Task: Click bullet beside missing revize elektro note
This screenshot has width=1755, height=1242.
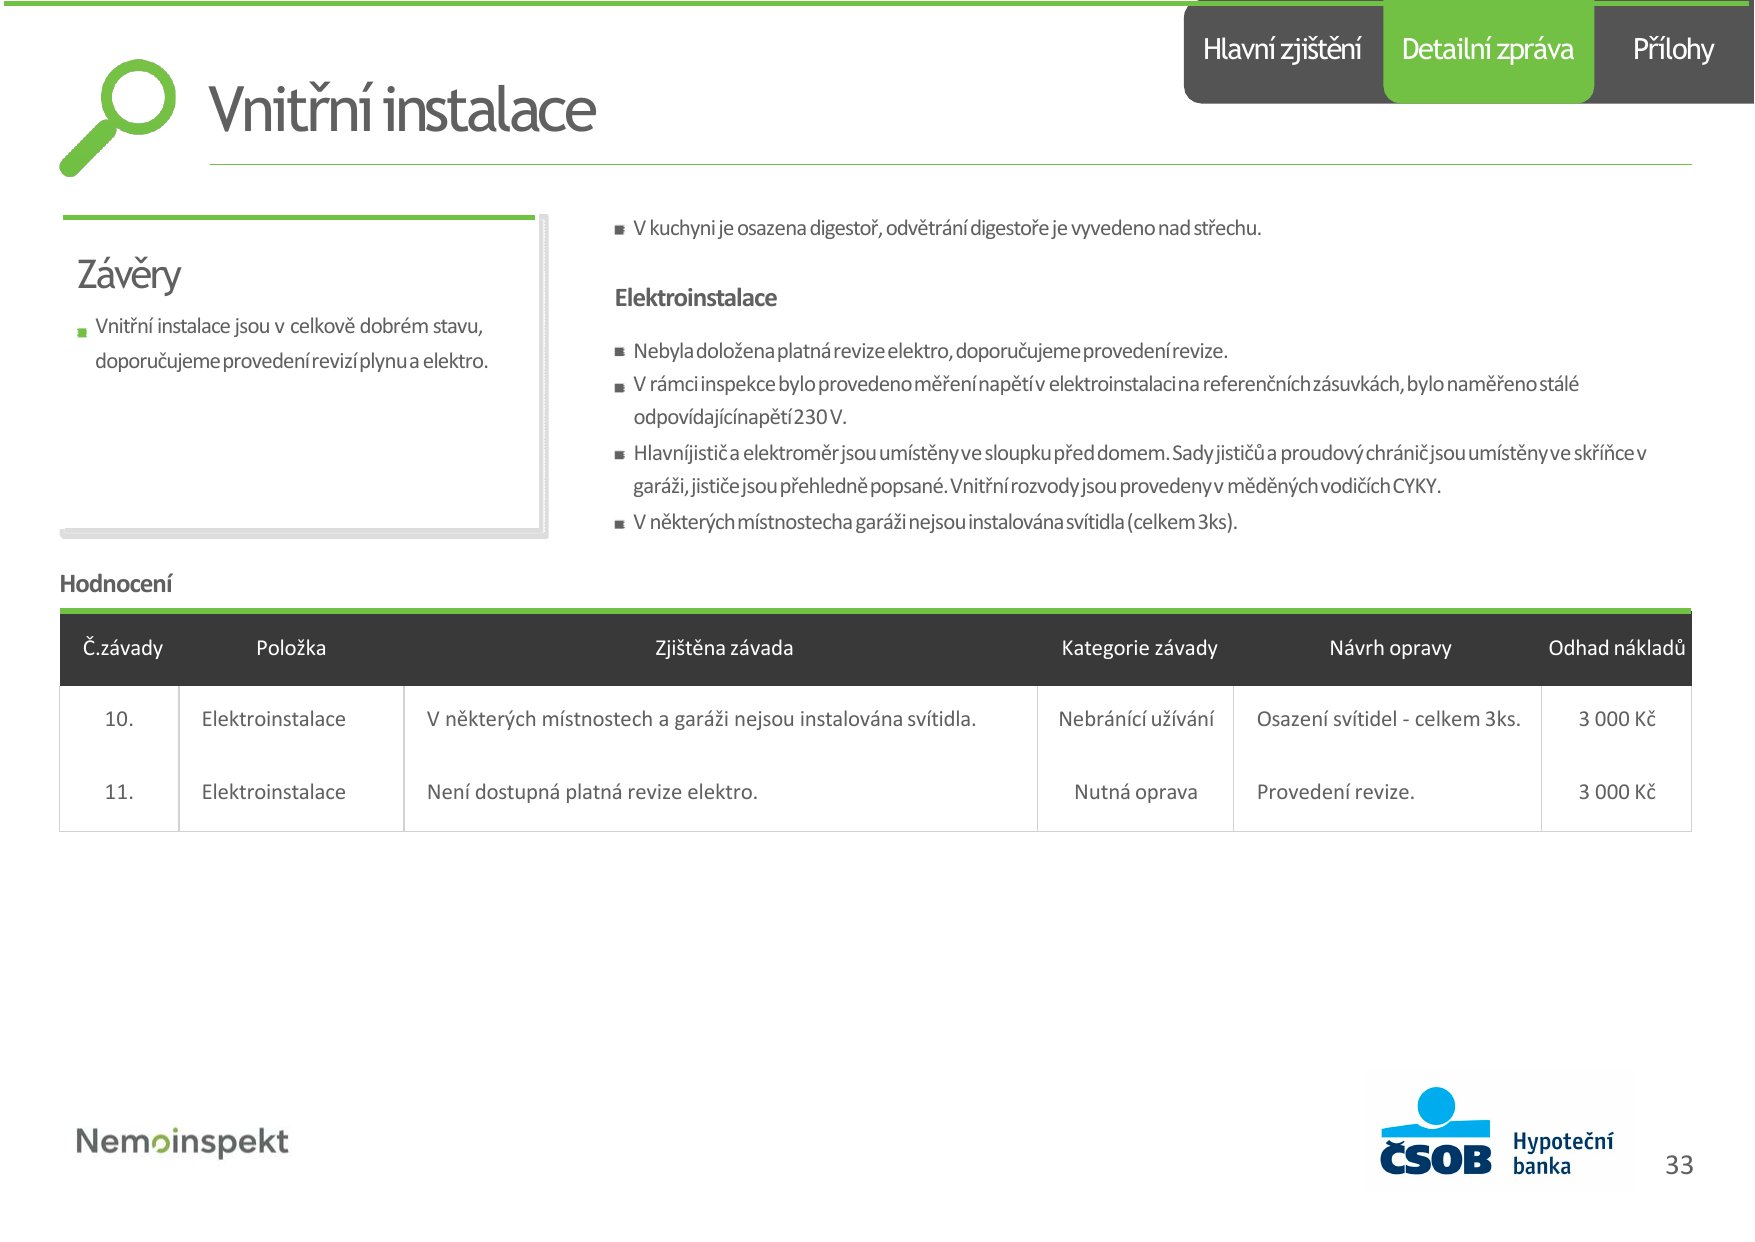Action: click(619, 352)
